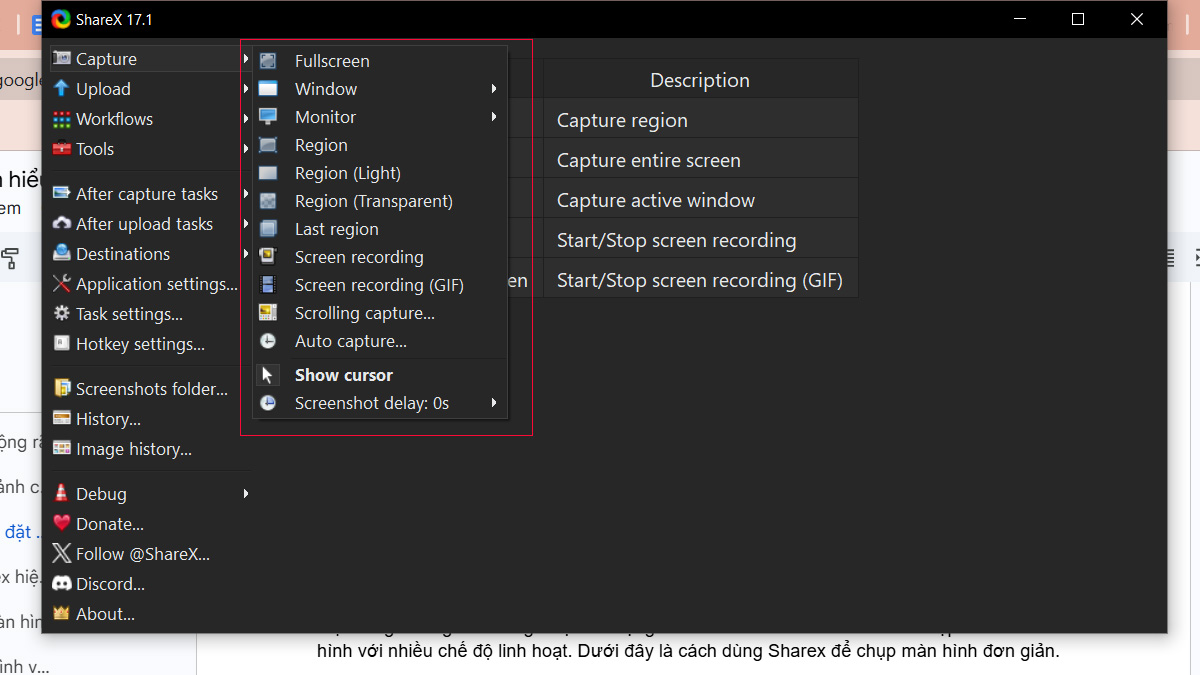Expand the Capture submenu arrow
This screenshot has width=1200, height=675.
pos(246,59)
